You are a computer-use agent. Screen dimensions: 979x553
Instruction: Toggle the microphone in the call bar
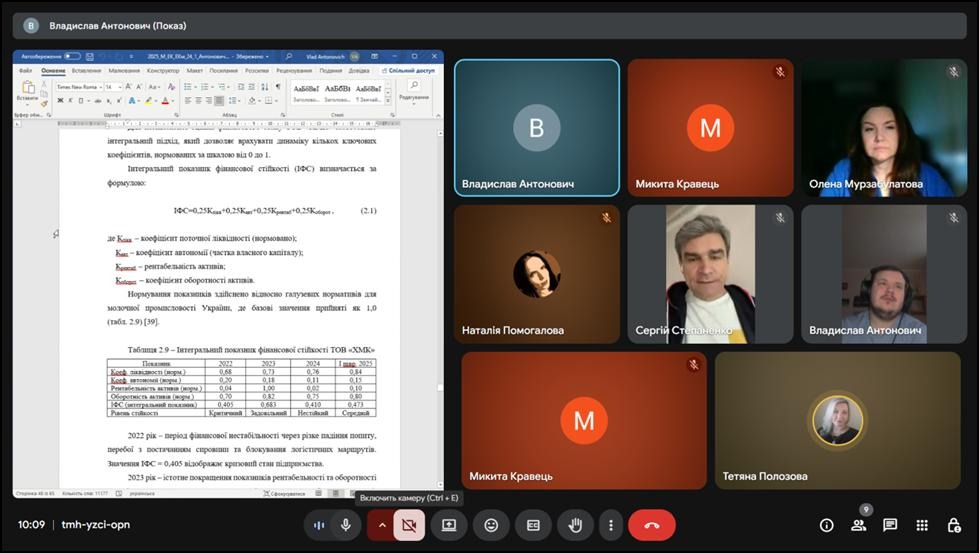click(x=345, y=525)
